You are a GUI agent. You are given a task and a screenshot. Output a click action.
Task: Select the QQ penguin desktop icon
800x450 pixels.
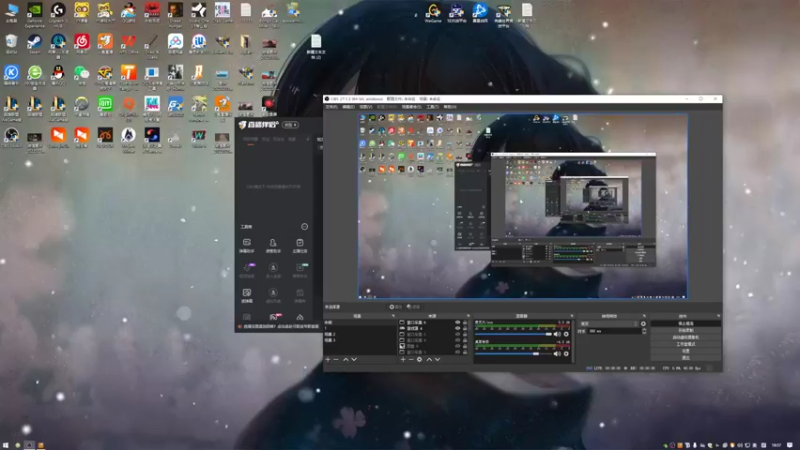[58, 75]
